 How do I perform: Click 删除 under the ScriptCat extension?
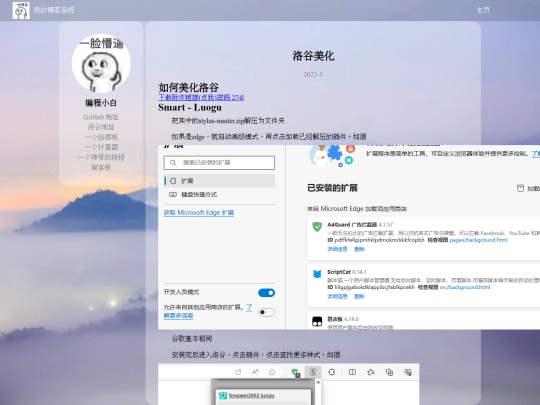[x=359, y=296]
